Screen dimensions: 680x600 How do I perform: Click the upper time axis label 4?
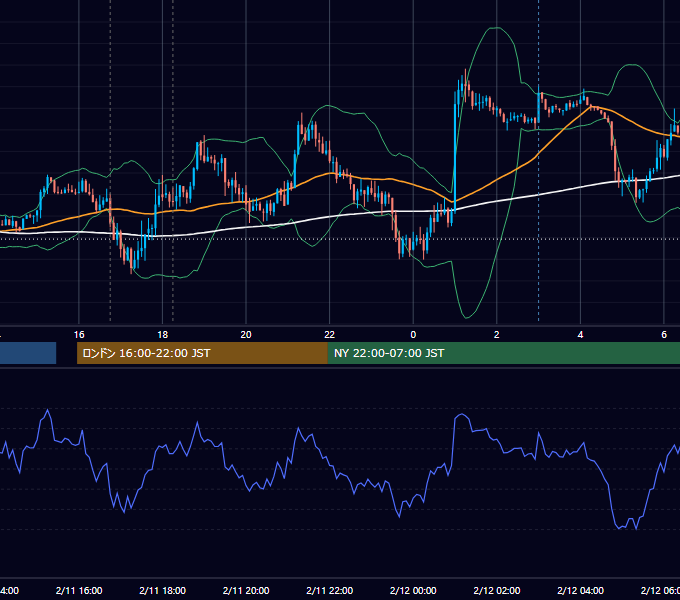(x=580, y=335)
